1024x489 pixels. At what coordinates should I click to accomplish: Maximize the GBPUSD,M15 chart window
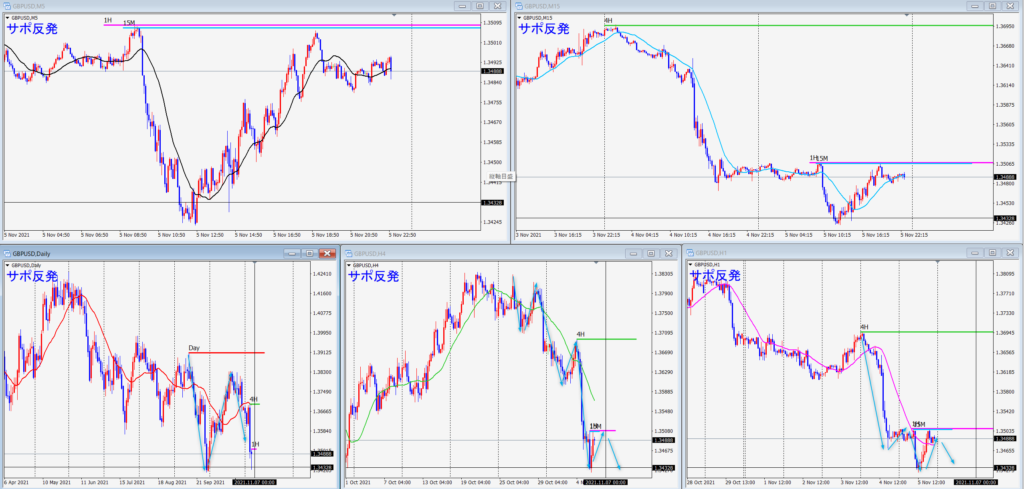coord(993,5)
